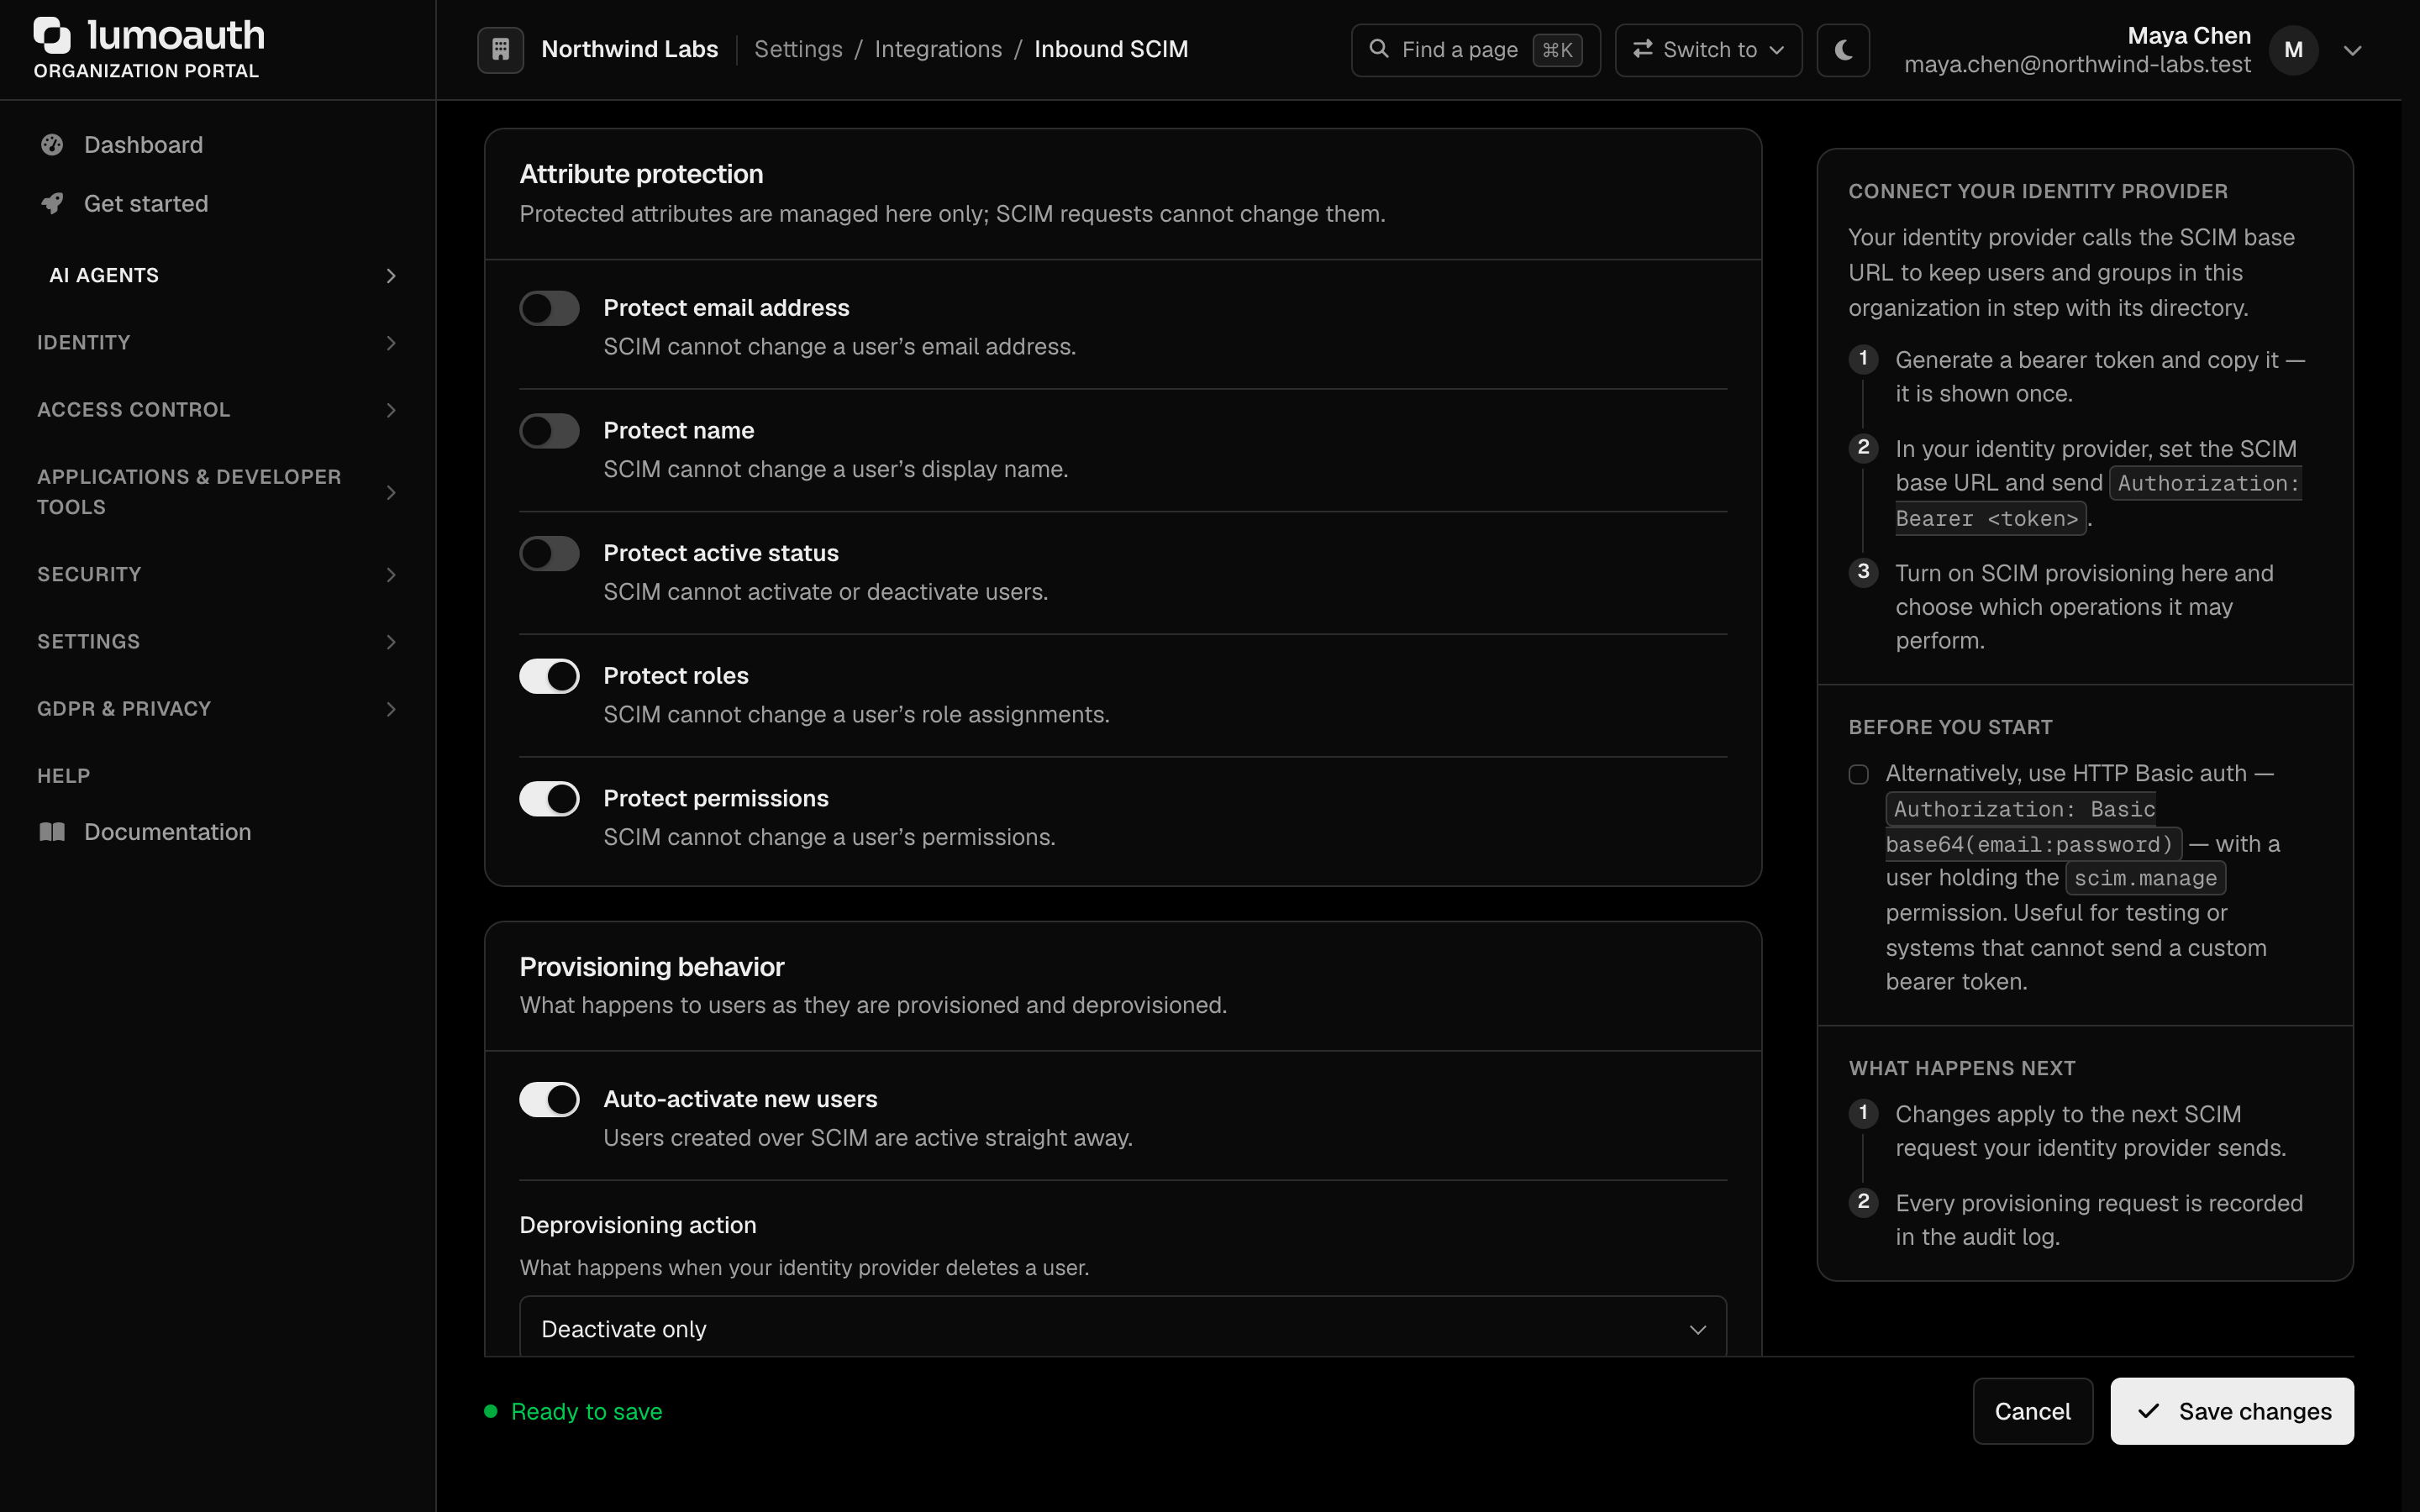Enable Protect name toggle
The height and width of the screenshot is (1512, 2420).
point(549,431)
